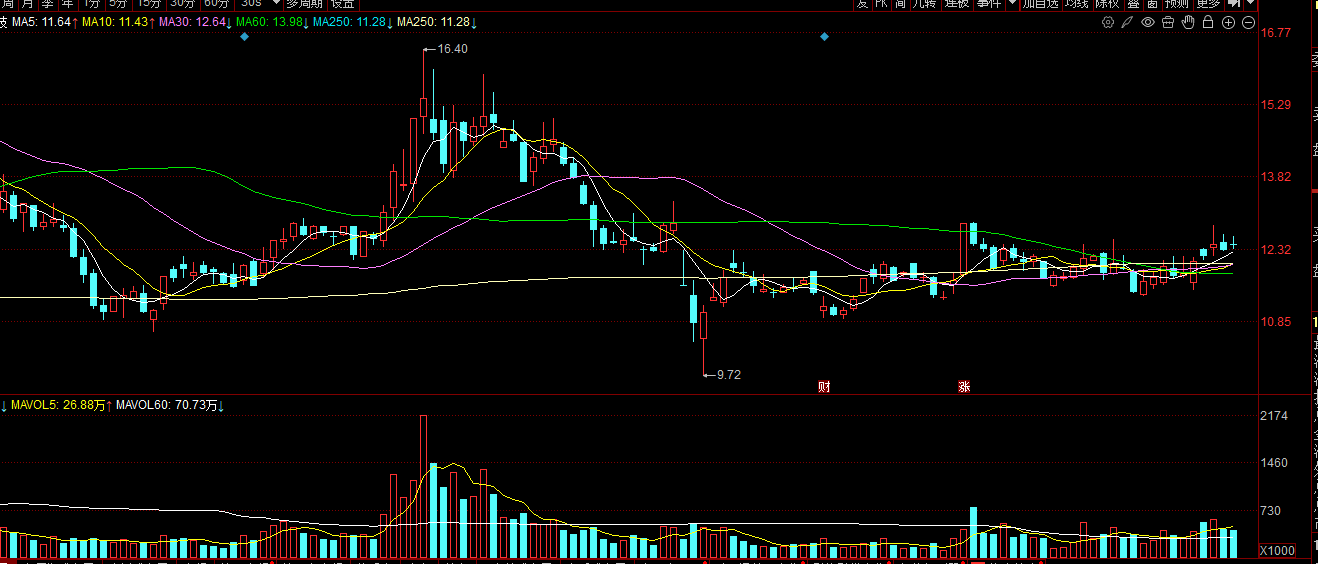Click the 13.82 price axis value

click(1275, 177)
